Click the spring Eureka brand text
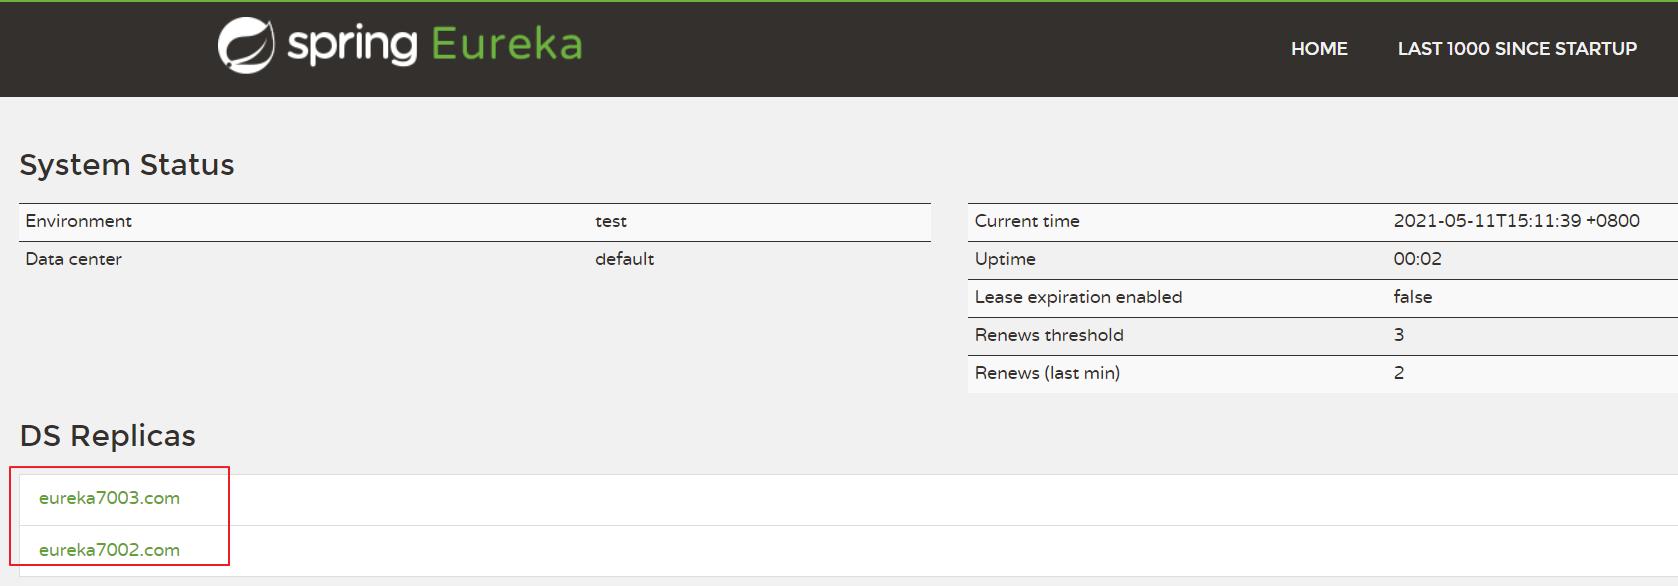1678x586 pixels. coord(435,45)
